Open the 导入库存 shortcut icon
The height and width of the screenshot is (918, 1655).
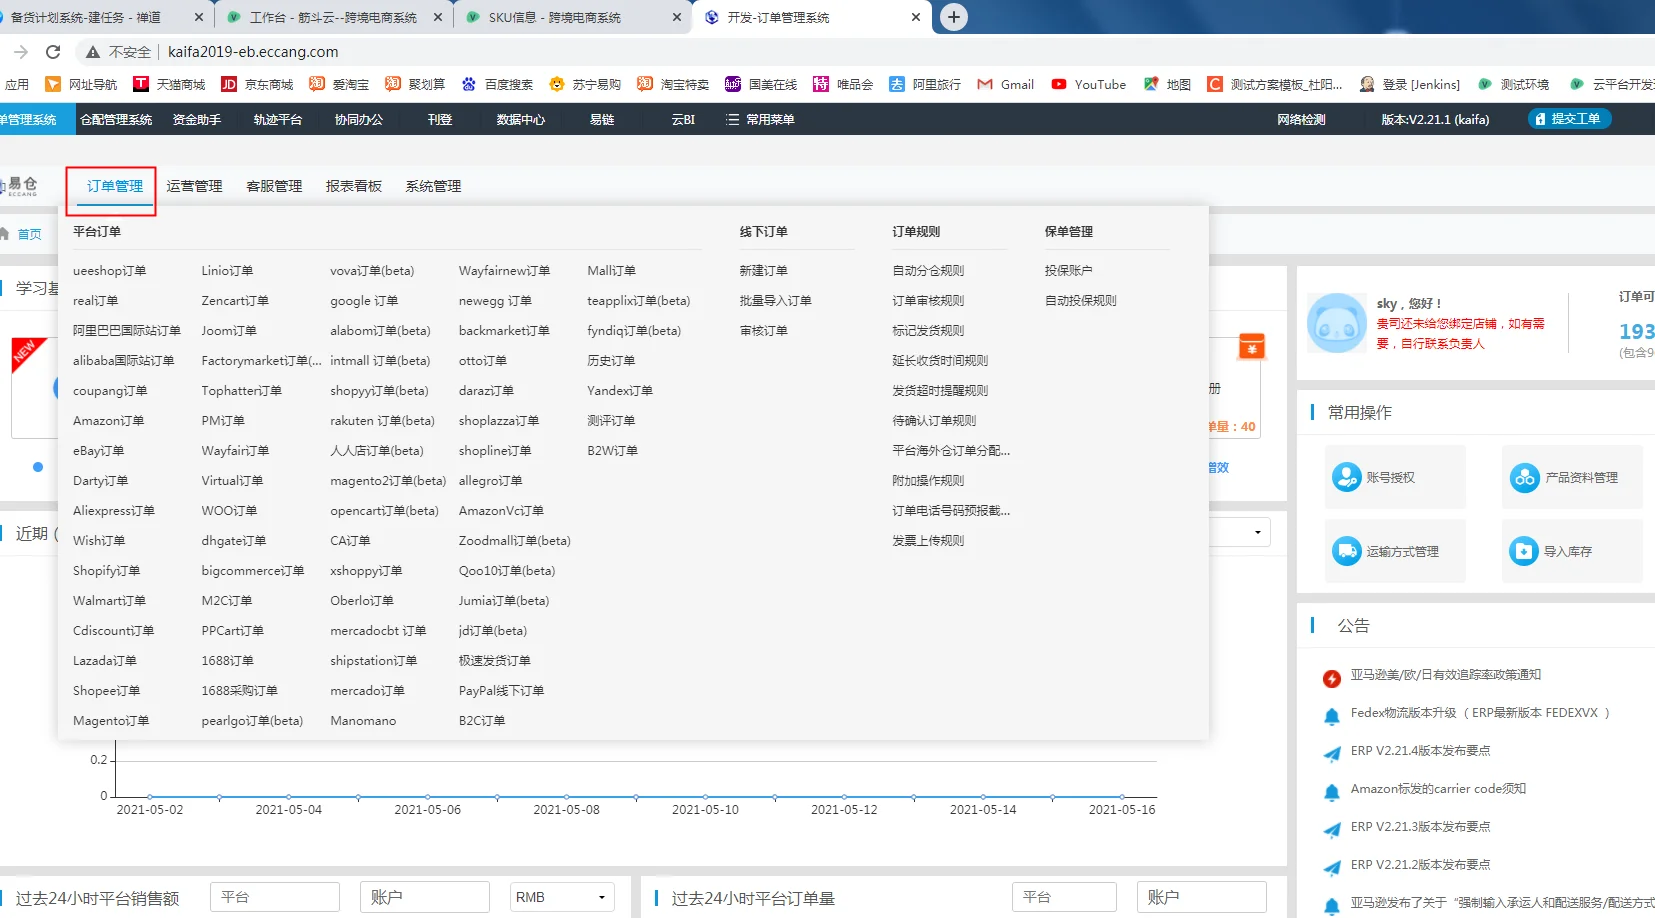pos(1524,551)
